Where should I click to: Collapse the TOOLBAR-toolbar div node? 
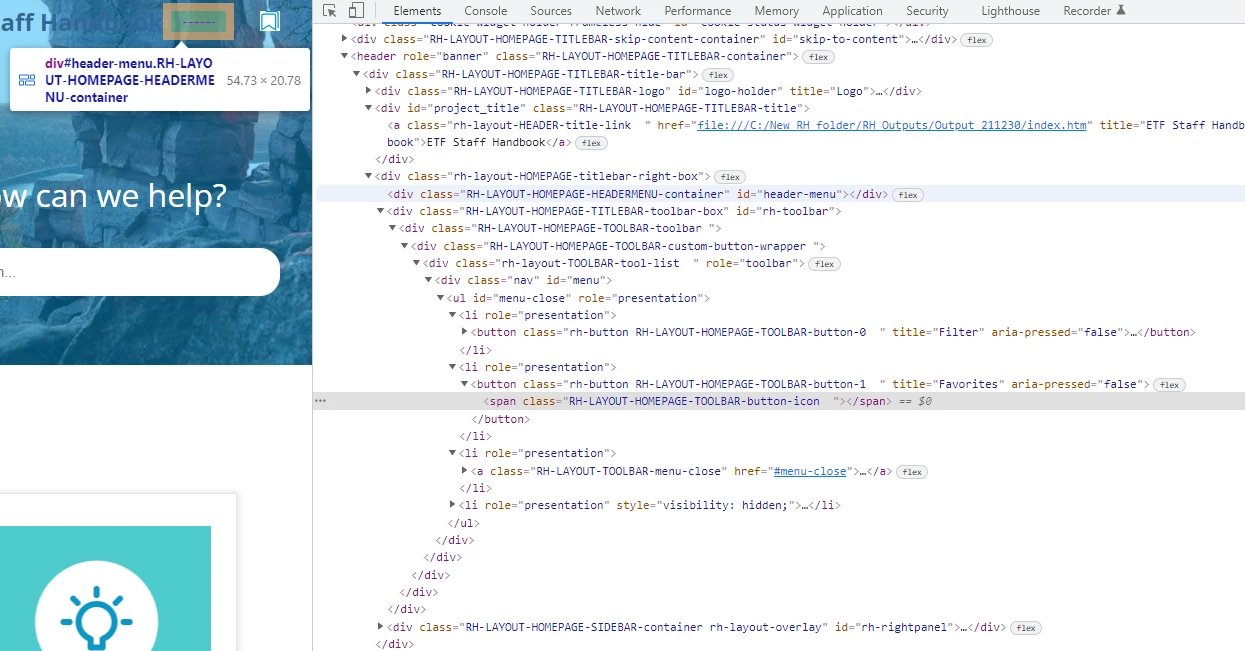[393, 229]
